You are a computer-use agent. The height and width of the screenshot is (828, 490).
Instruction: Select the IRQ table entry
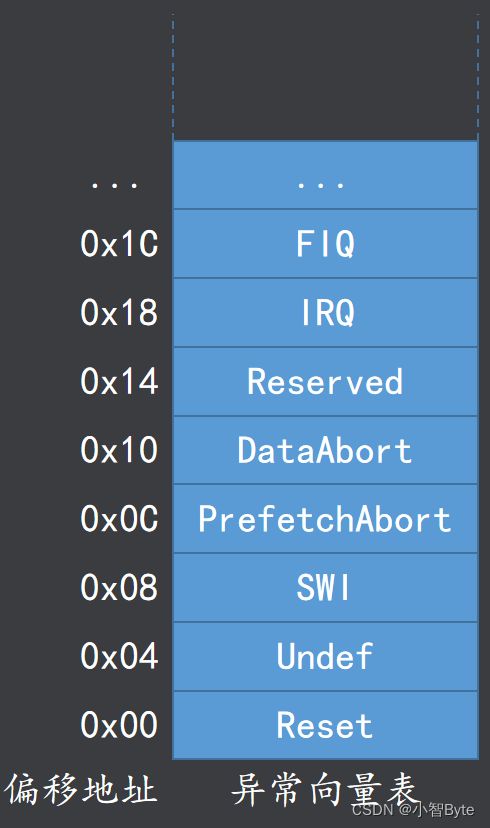coord(325,312)
